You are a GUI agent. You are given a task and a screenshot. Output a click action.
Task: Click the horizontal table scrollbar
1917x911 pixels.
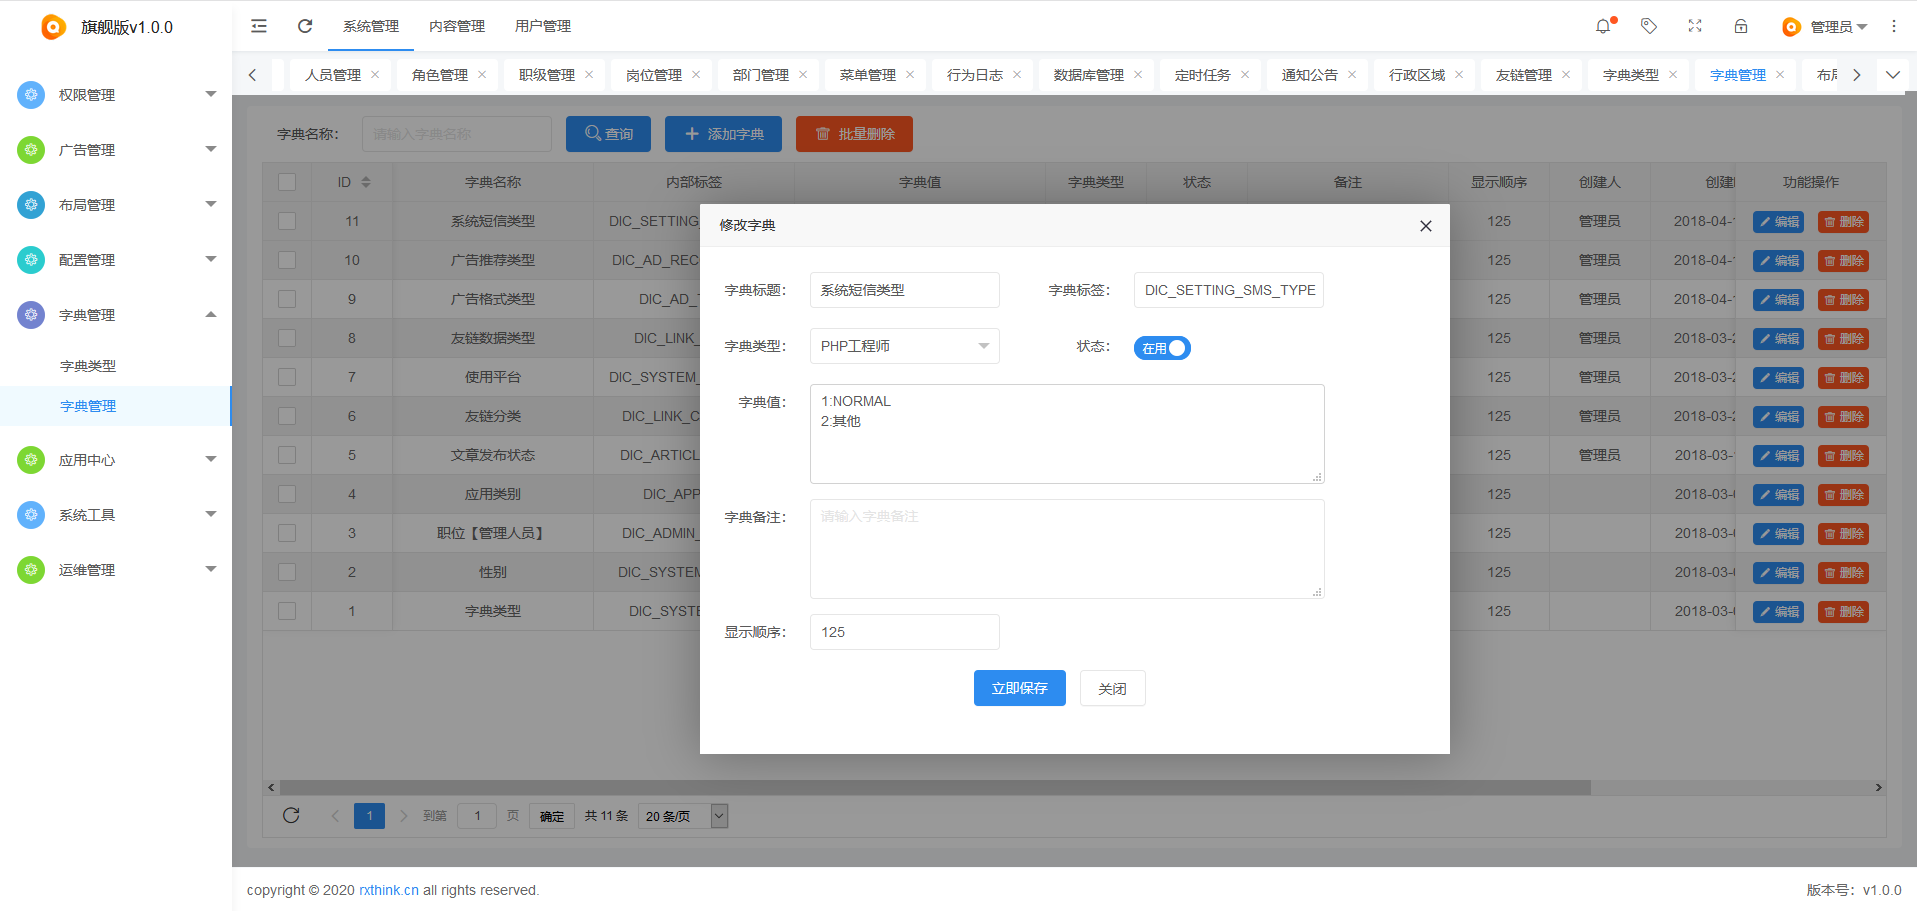click(x=935, y=787)
